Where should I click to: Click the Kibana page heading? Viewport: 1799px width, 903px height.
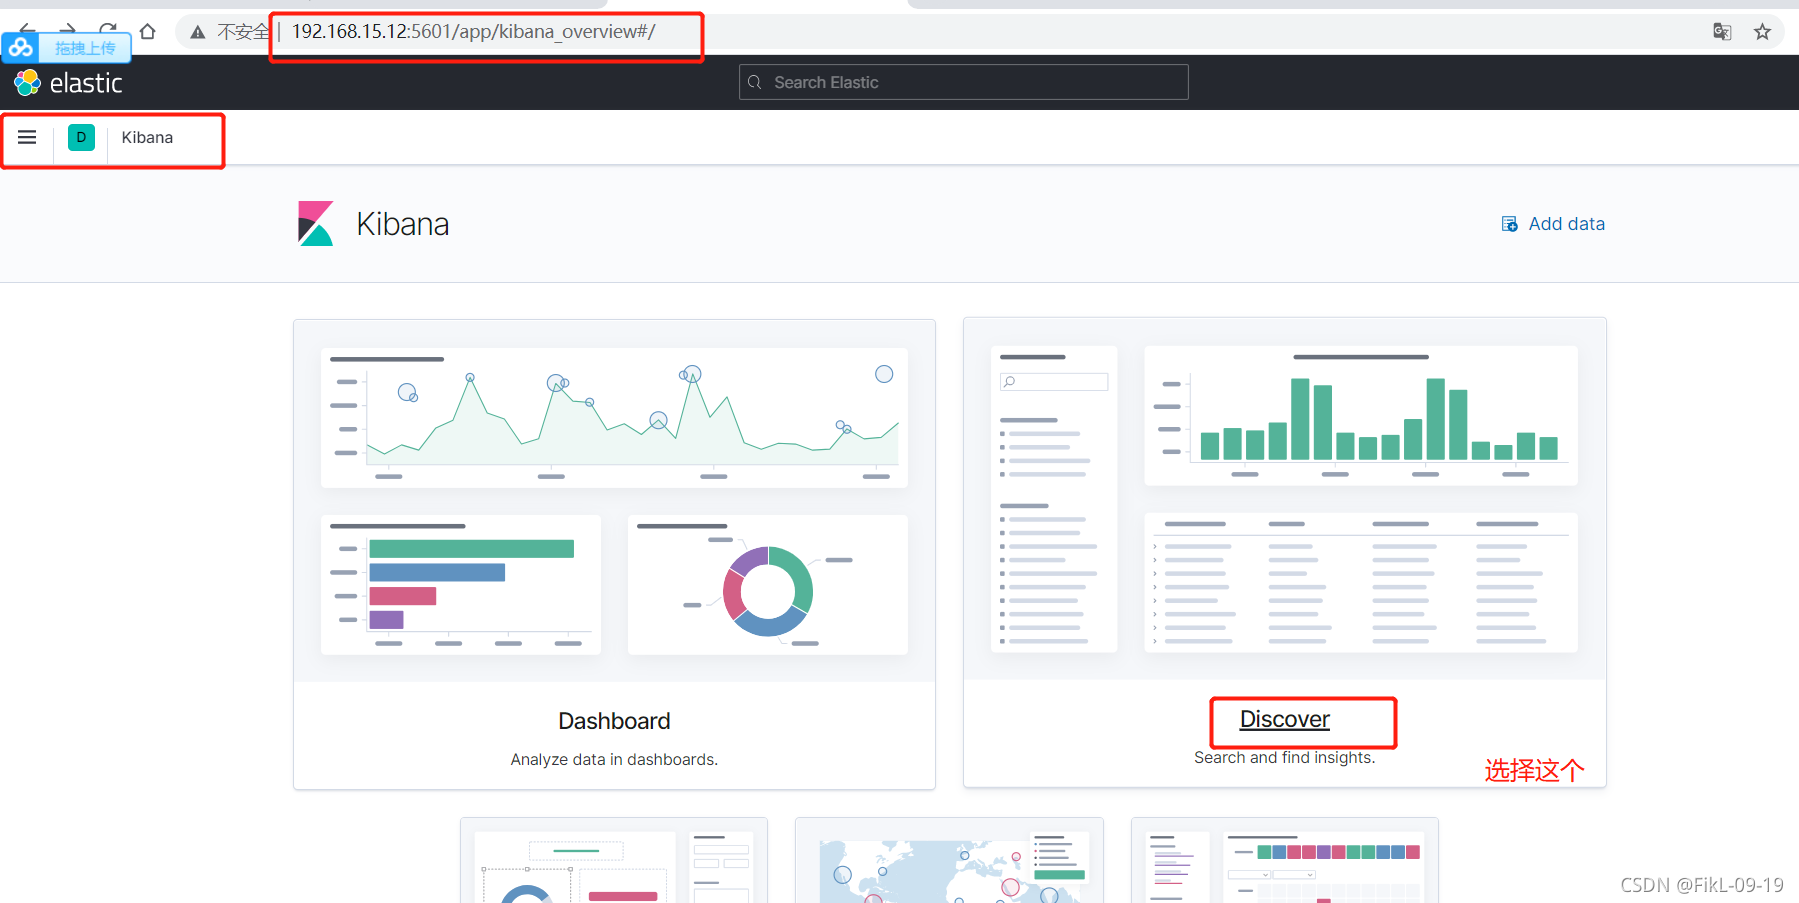click(x=402, y=224)
